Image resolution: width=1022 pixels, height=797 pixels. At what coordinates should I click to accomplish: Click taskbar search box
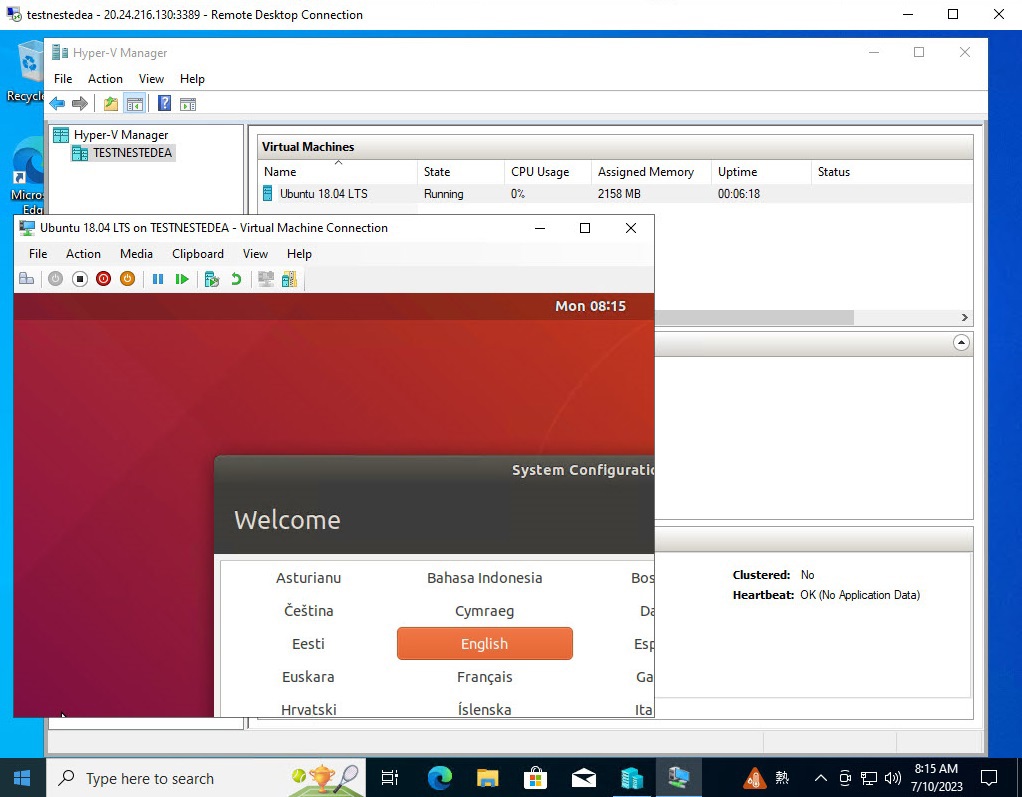[206, 778]
